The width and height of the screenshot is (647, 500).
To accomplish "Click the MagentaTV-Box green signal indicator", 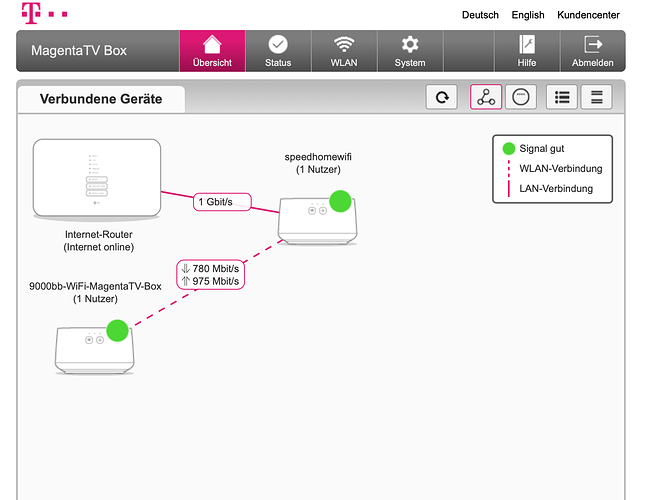I will pyautogui.click(x=118, y=330).
